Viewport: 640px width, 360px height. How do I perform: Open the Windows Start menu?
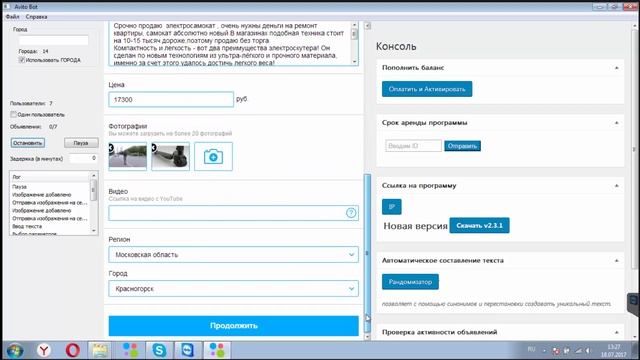(x=15, y=350)
